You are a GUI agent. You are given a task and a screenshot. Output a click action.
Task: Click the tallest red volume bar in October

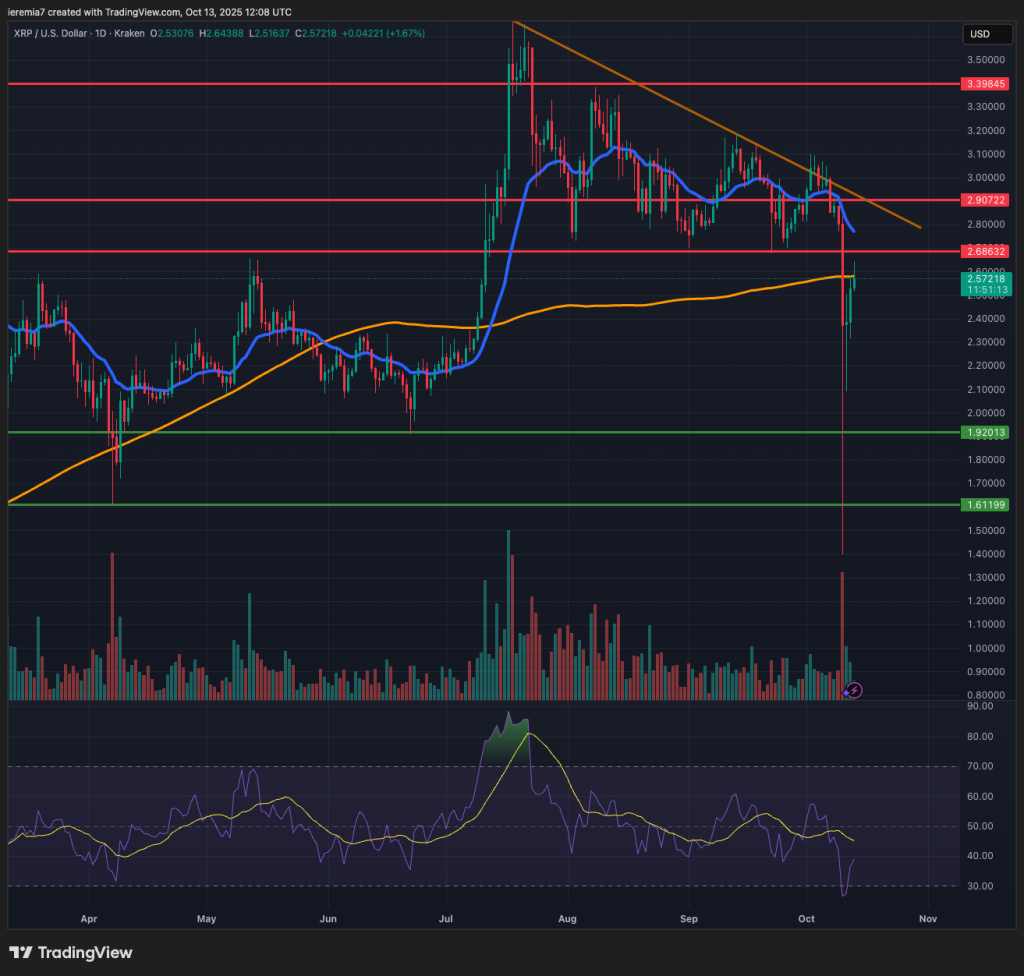(x=842, y=634)
